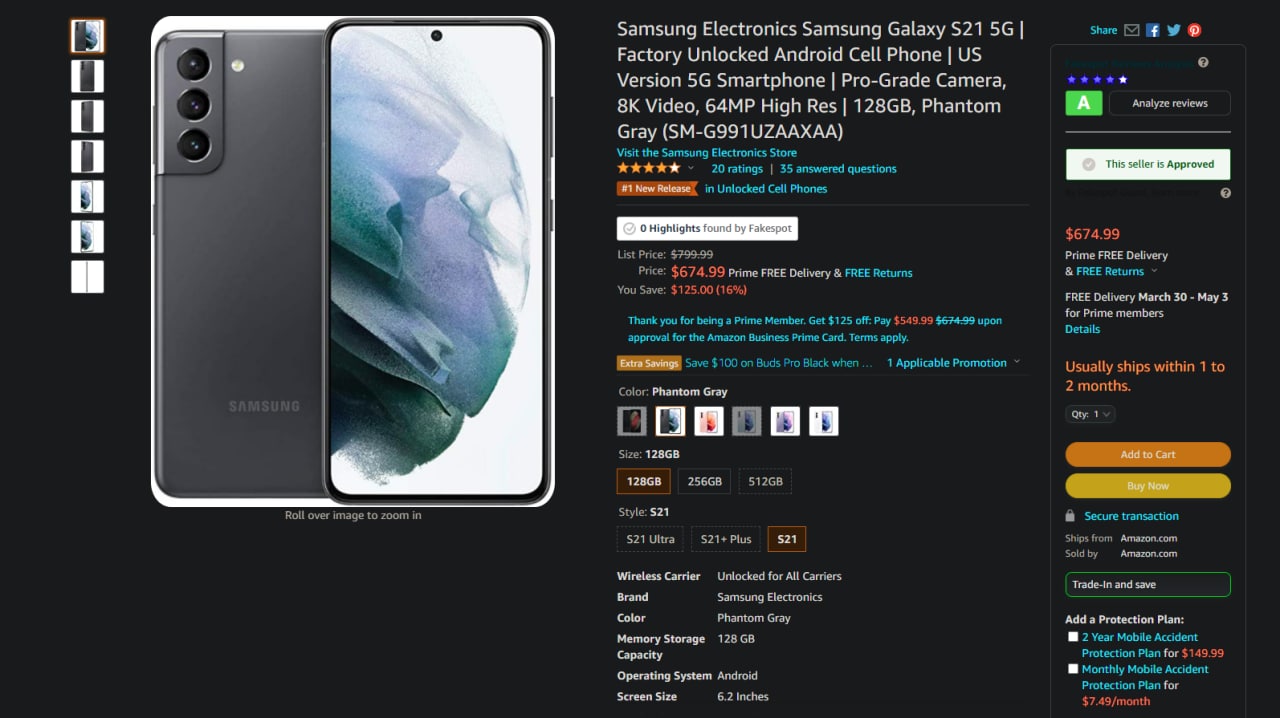Select the second product thumbnail image
Viewport: 1280px width, 718px height.
87,76
